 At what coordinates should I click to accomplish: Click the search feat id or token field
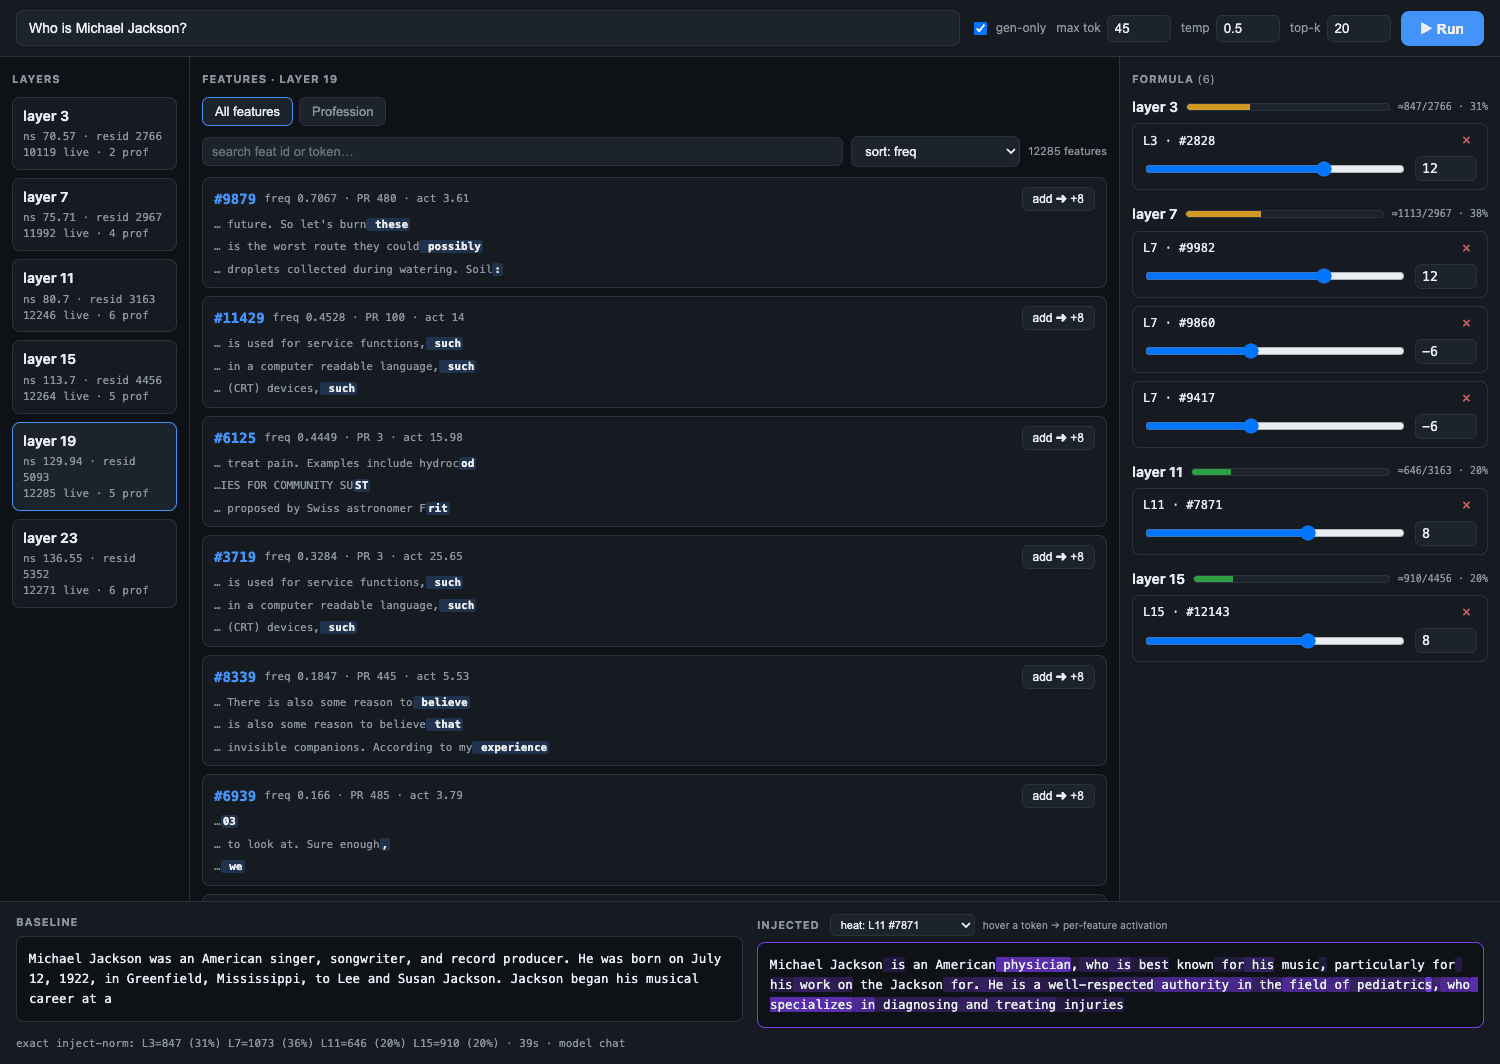click(522, 152)
